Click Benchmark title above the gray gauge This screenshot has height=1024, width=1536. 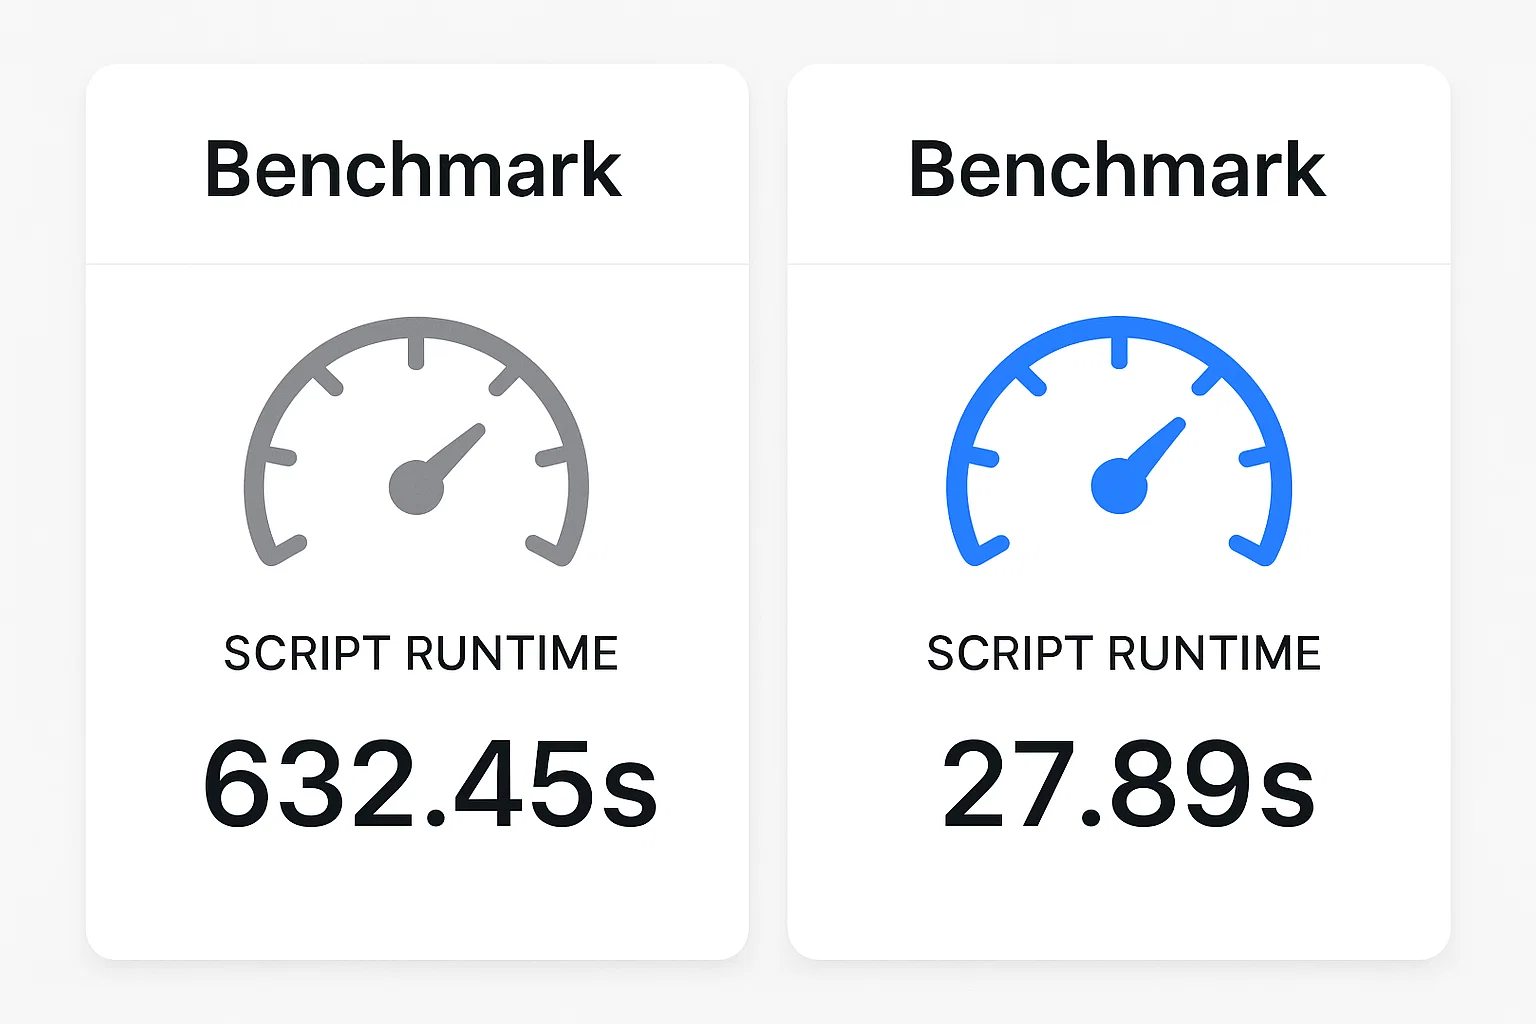(413, 169)
